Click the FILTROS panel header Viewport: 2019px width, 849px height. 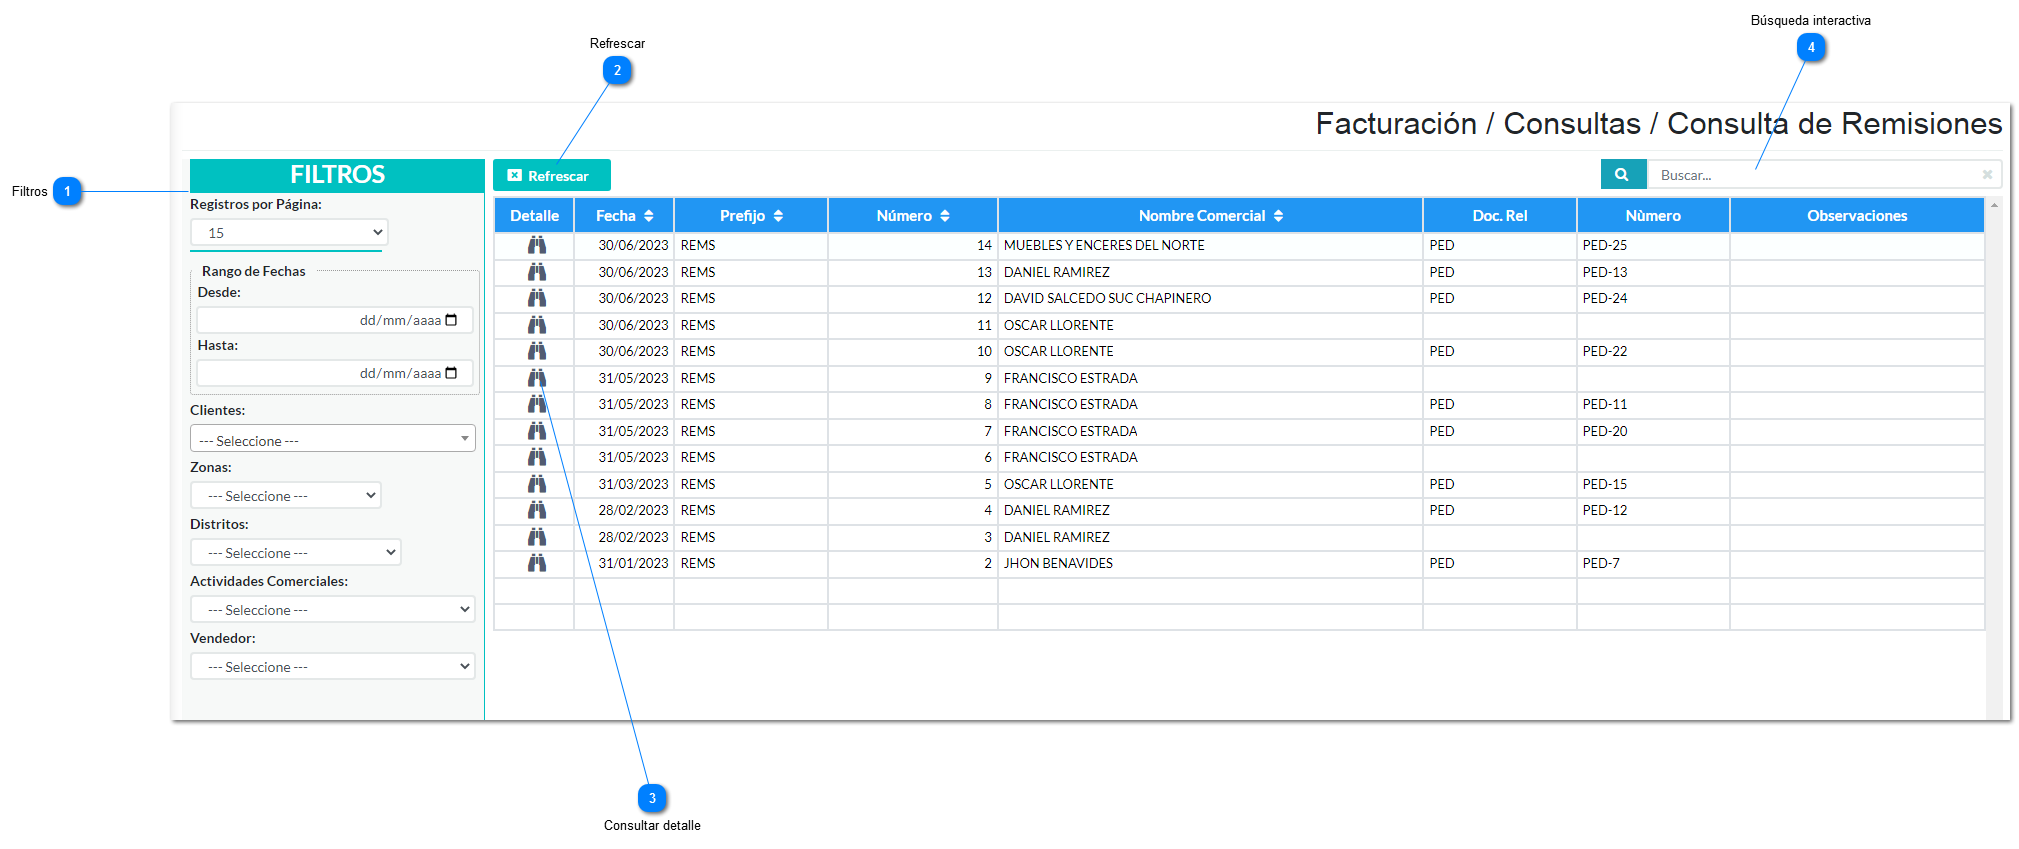tap(337, 175)
